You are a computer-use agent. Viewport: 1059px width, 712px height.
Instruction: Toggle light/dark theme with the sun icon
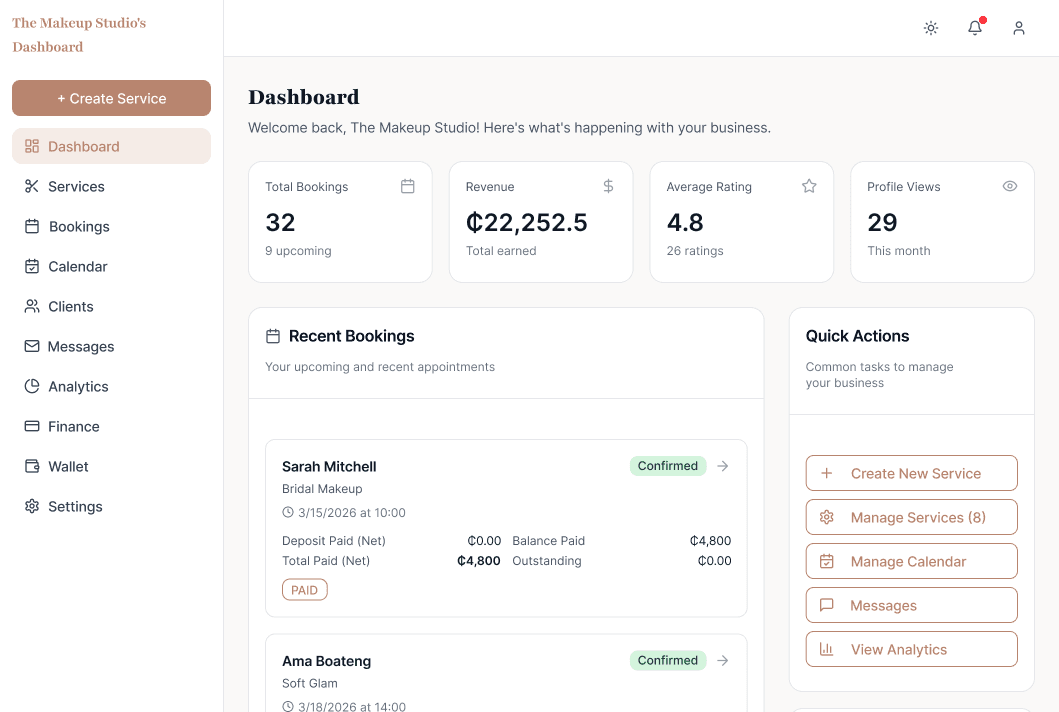pos(931,28)
